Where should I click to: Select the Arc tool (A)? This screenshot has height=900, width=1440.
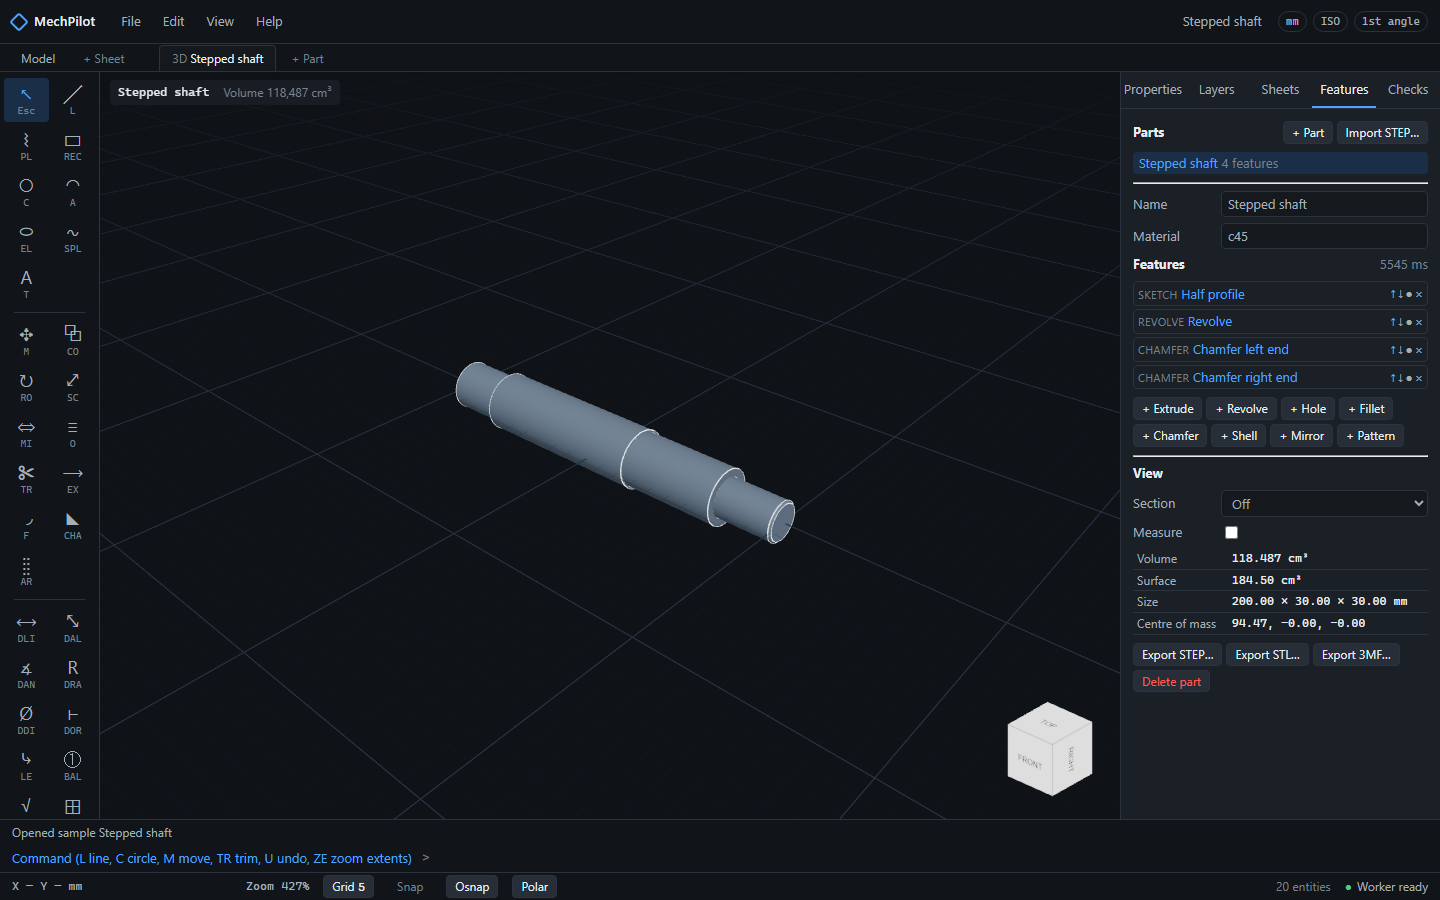click(x=72, y=192)
